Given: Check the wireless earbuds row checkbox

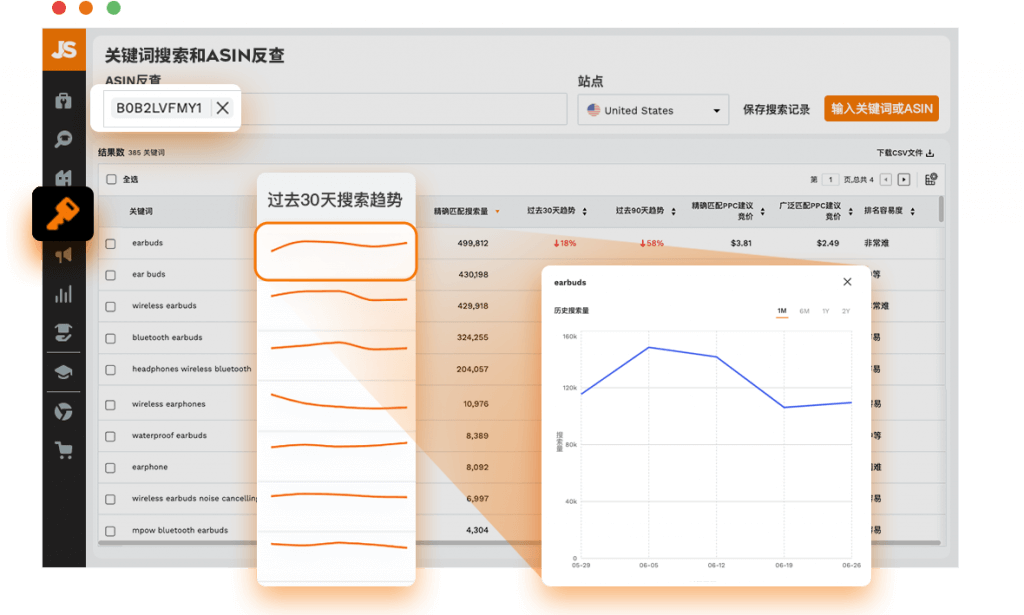Looking at the screenshot, I should (x=110, y=306).
